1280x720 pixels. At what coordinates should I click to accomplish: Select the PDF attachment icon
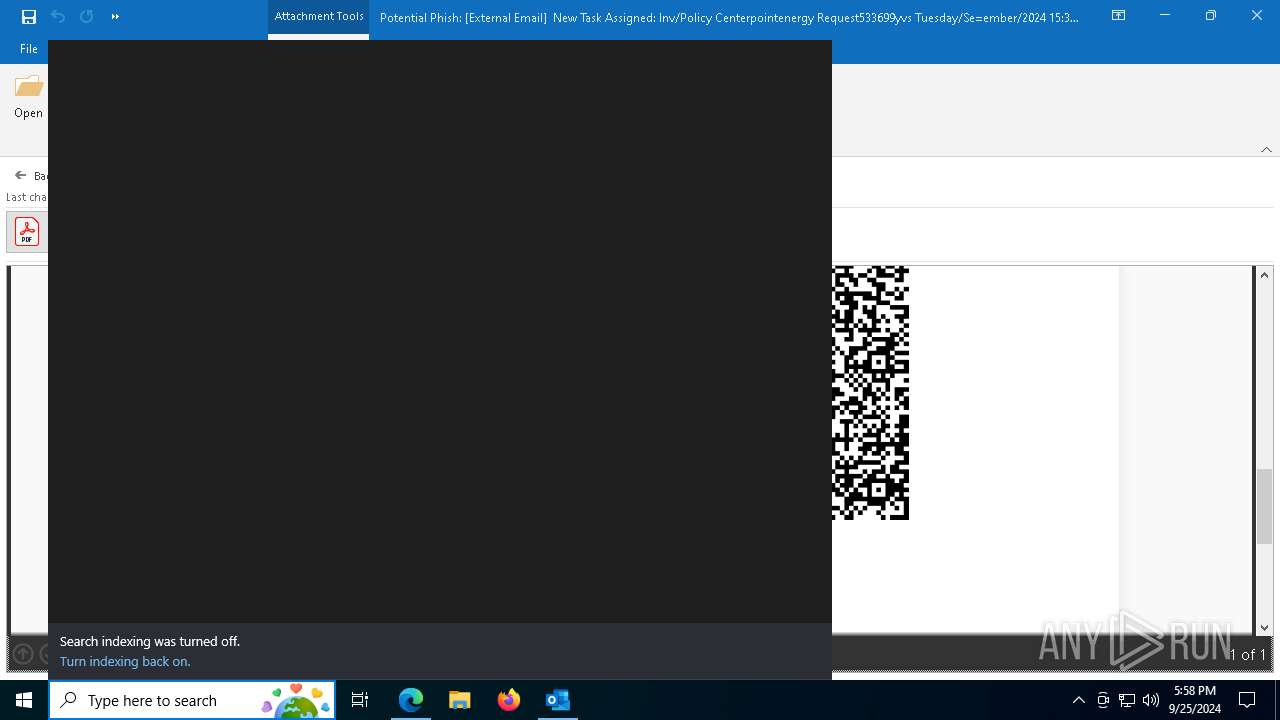point(27,232)
